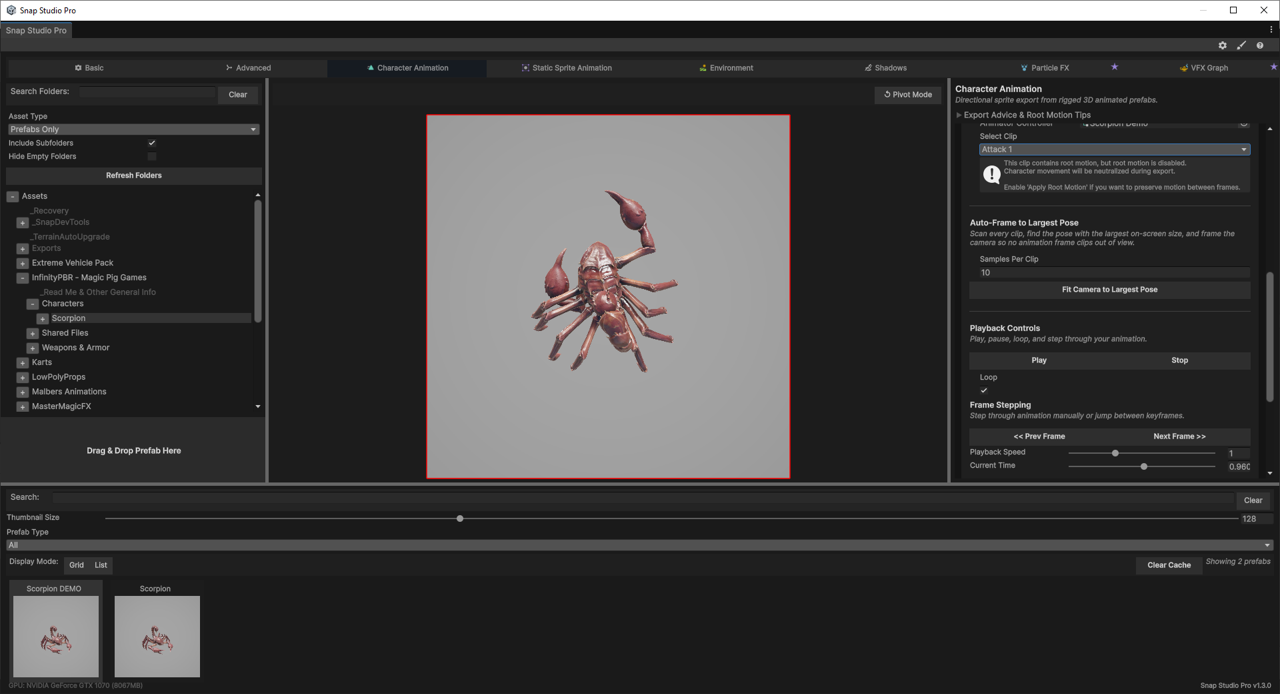Click the Samples Per Clip field
The height and width of the screenshot is (694, 1280).
pyautogui.click(x=1114, y=272)
